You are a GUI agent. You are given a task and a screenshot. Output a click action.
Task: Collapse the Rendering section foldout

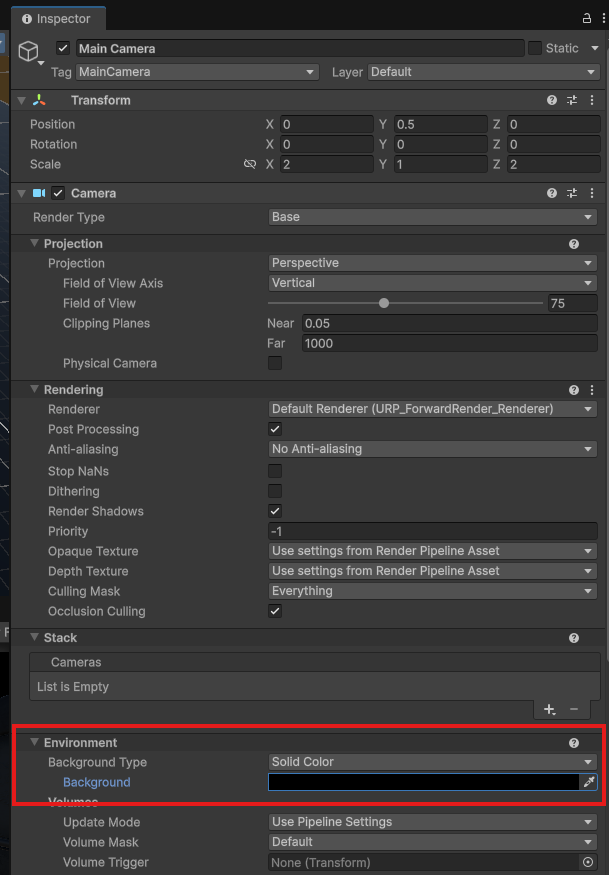pyautogui.click(x=35, y=390)
